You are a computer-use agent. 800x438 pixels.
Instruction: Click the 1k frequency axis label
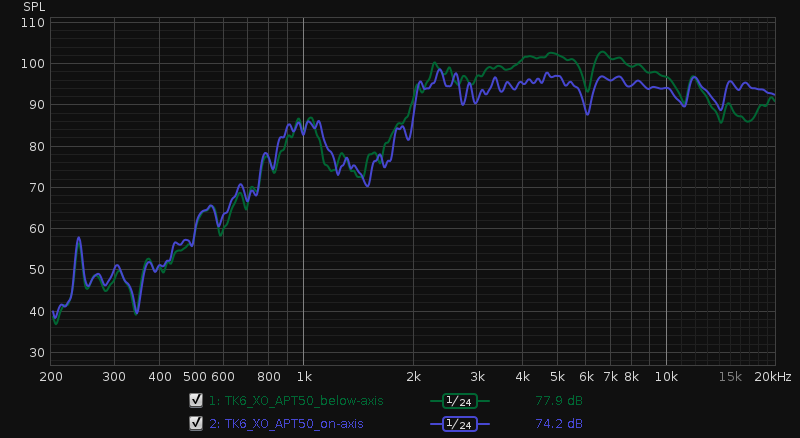[304, 377]
